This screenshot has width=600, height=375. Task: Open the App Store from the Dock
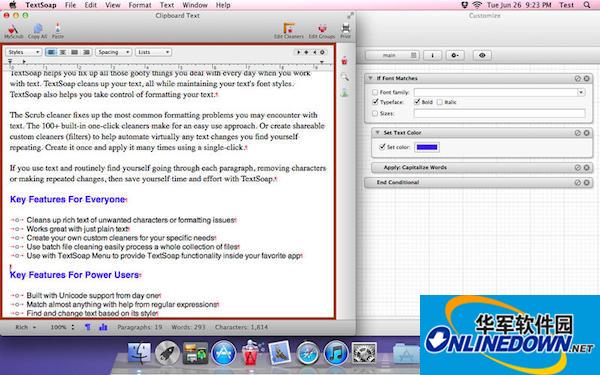(223, 352)
